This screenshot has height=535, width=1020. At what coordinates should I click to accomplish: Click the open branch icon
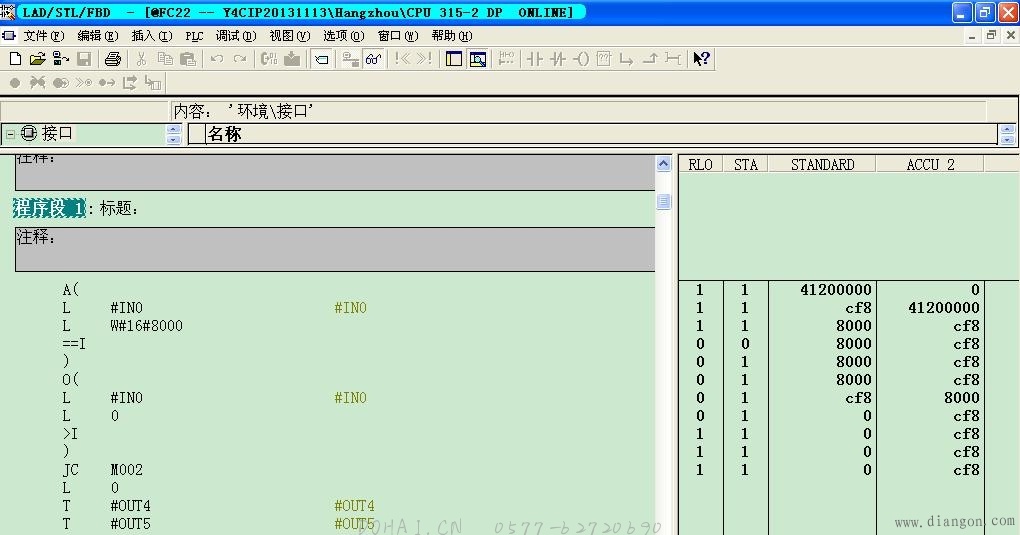[x=626, y=59]
